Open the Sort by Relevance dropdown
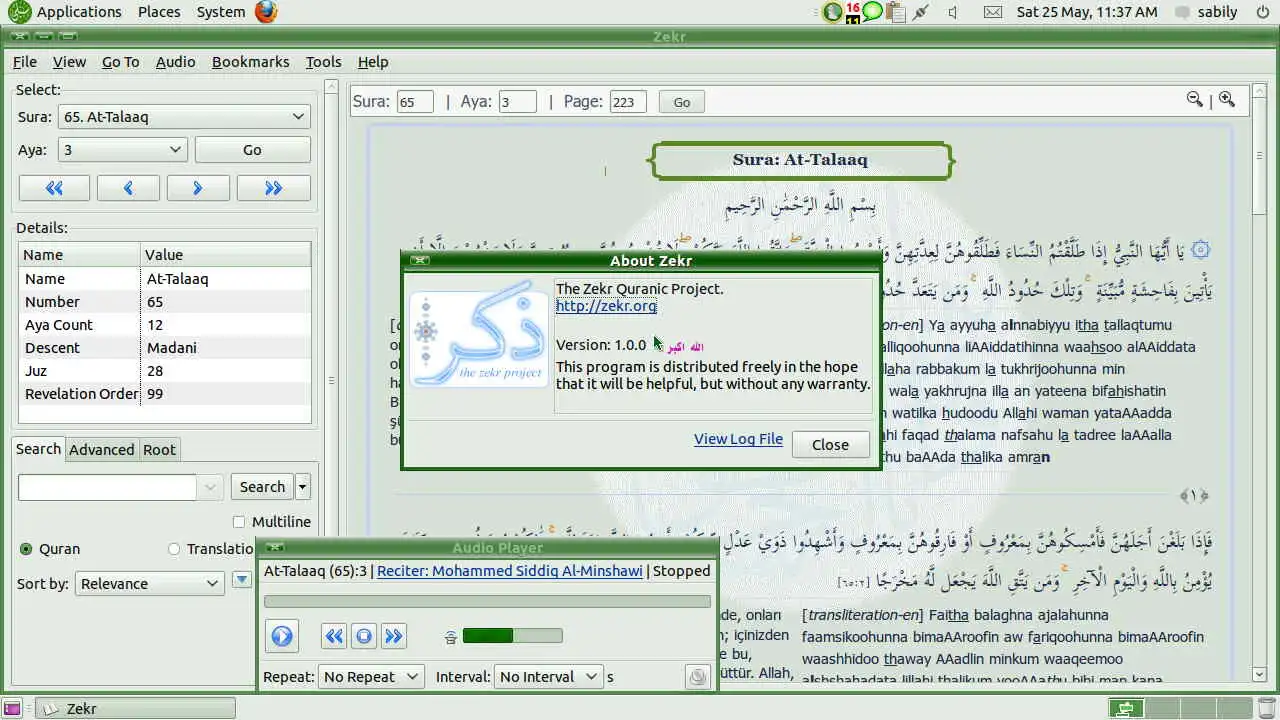The width and height of the screenshot is (1280, 720). pos(150,584)
